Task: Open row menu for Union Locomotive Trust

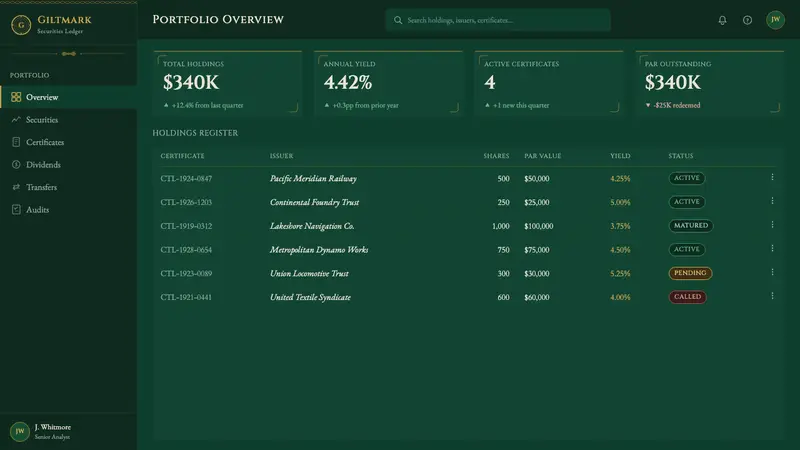Action: (x=772, y=272)
